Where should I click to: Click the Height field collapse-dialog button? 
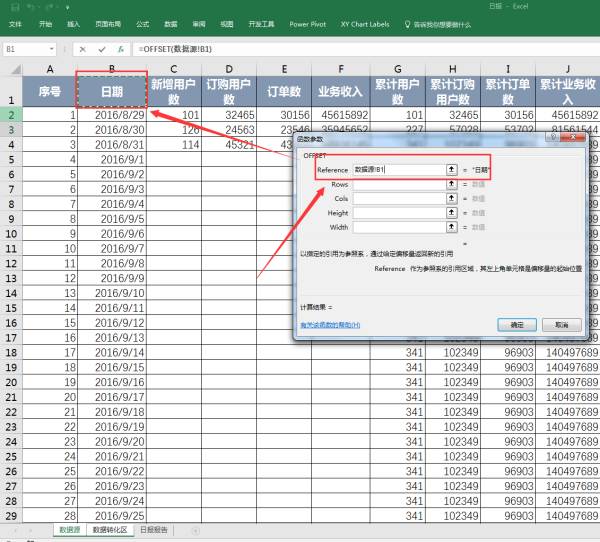[x=452, y=213]
